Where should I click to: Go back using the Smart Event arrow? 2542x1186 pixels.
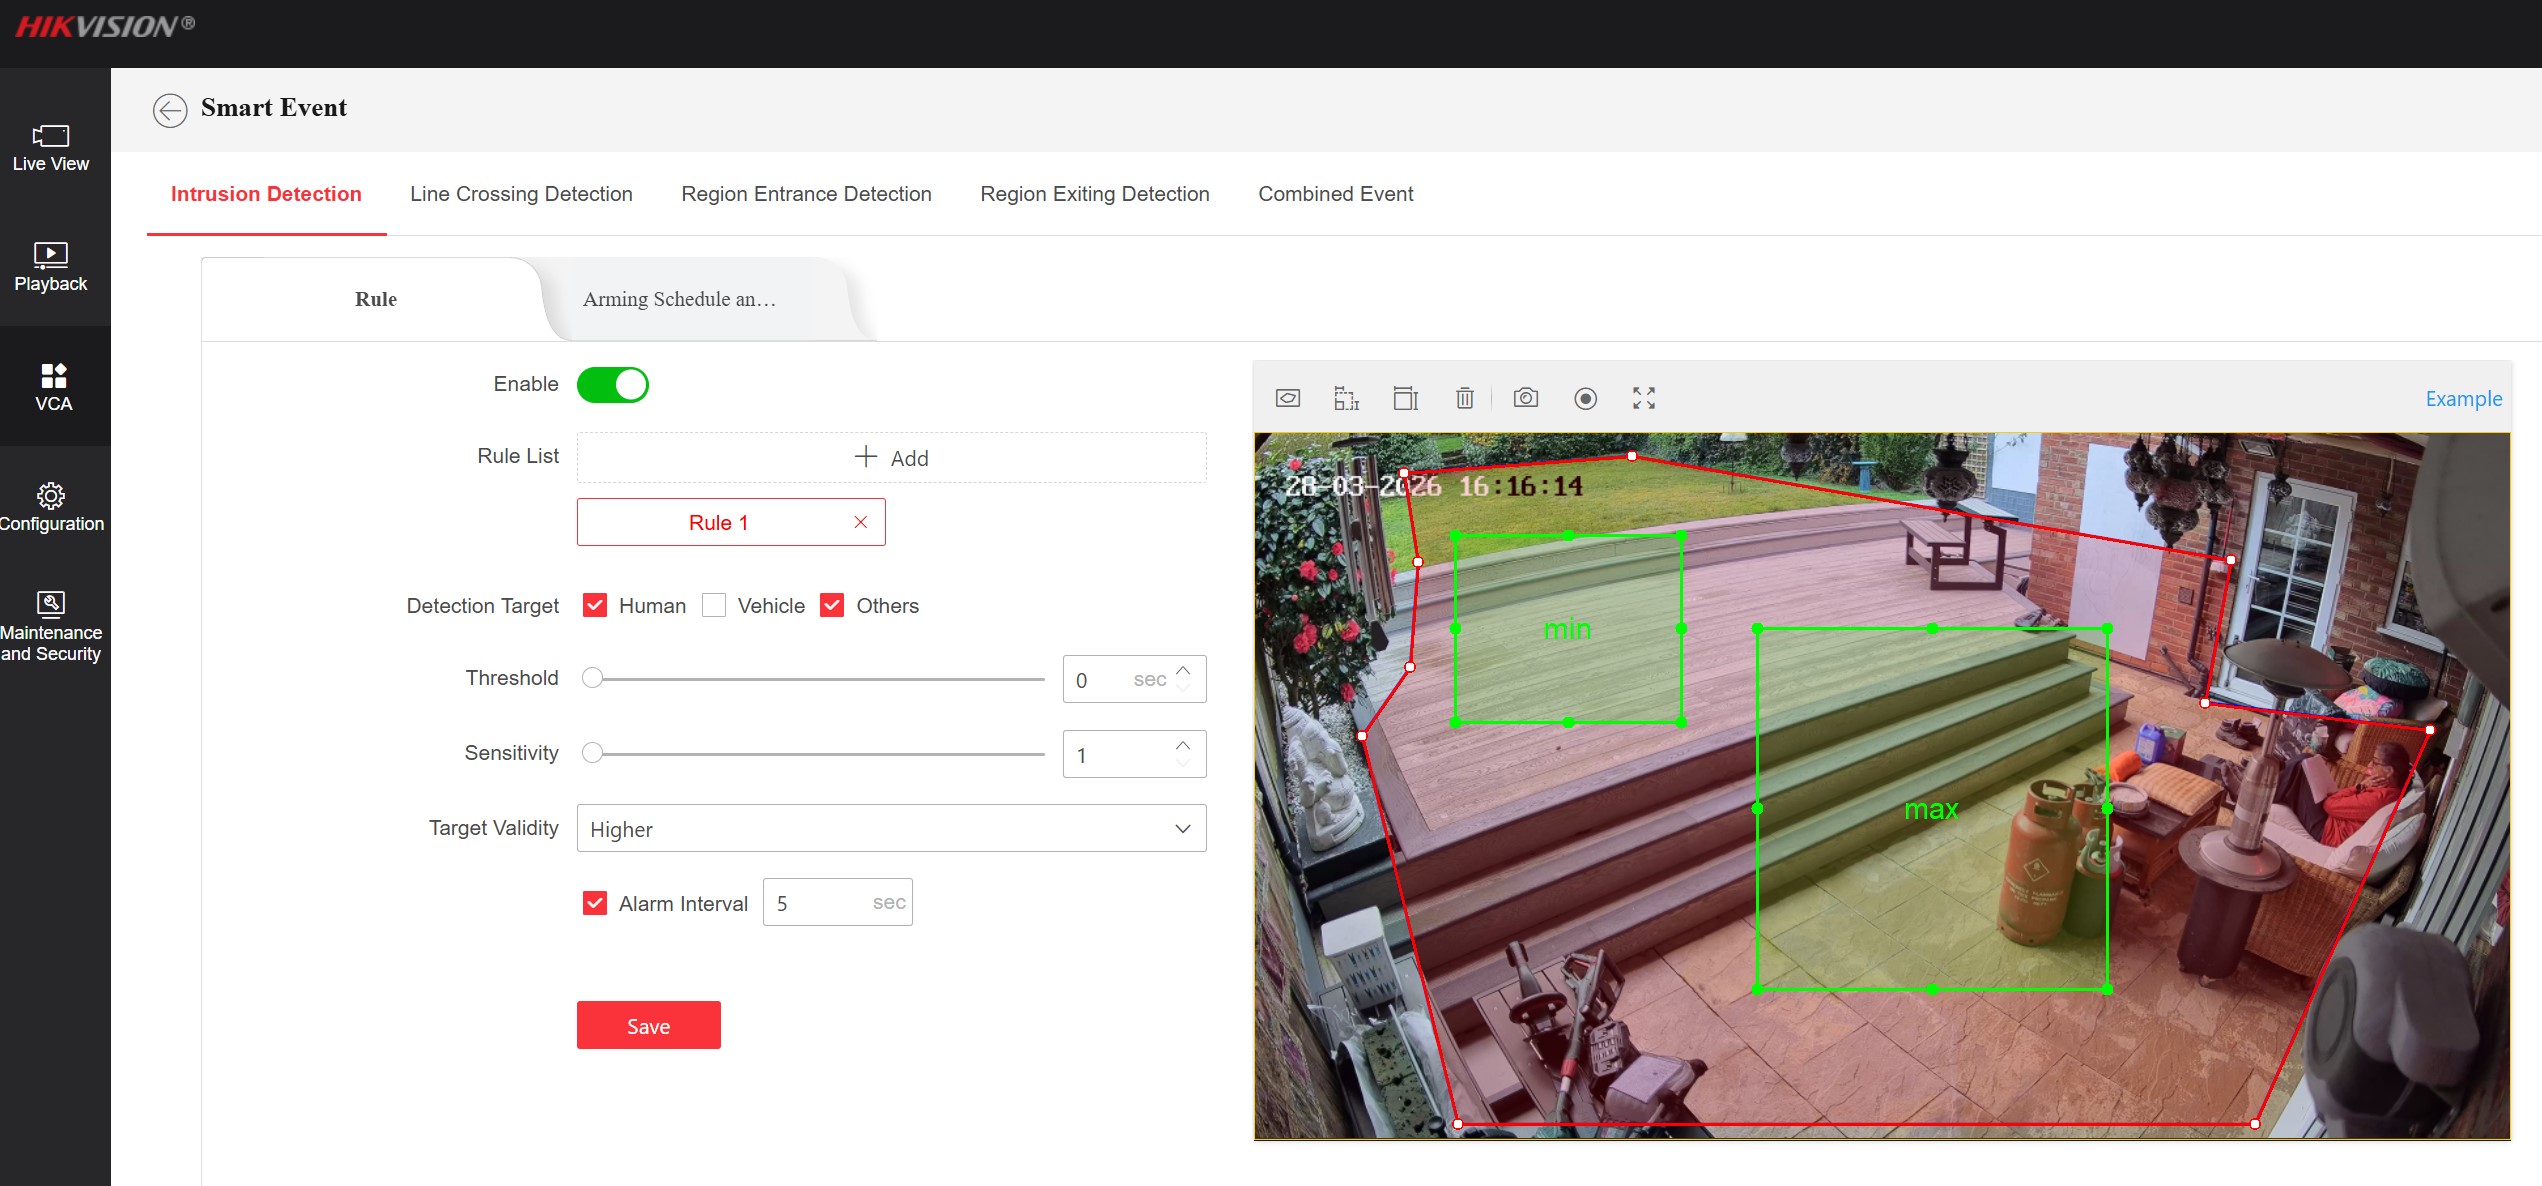(x=170, y=109)
